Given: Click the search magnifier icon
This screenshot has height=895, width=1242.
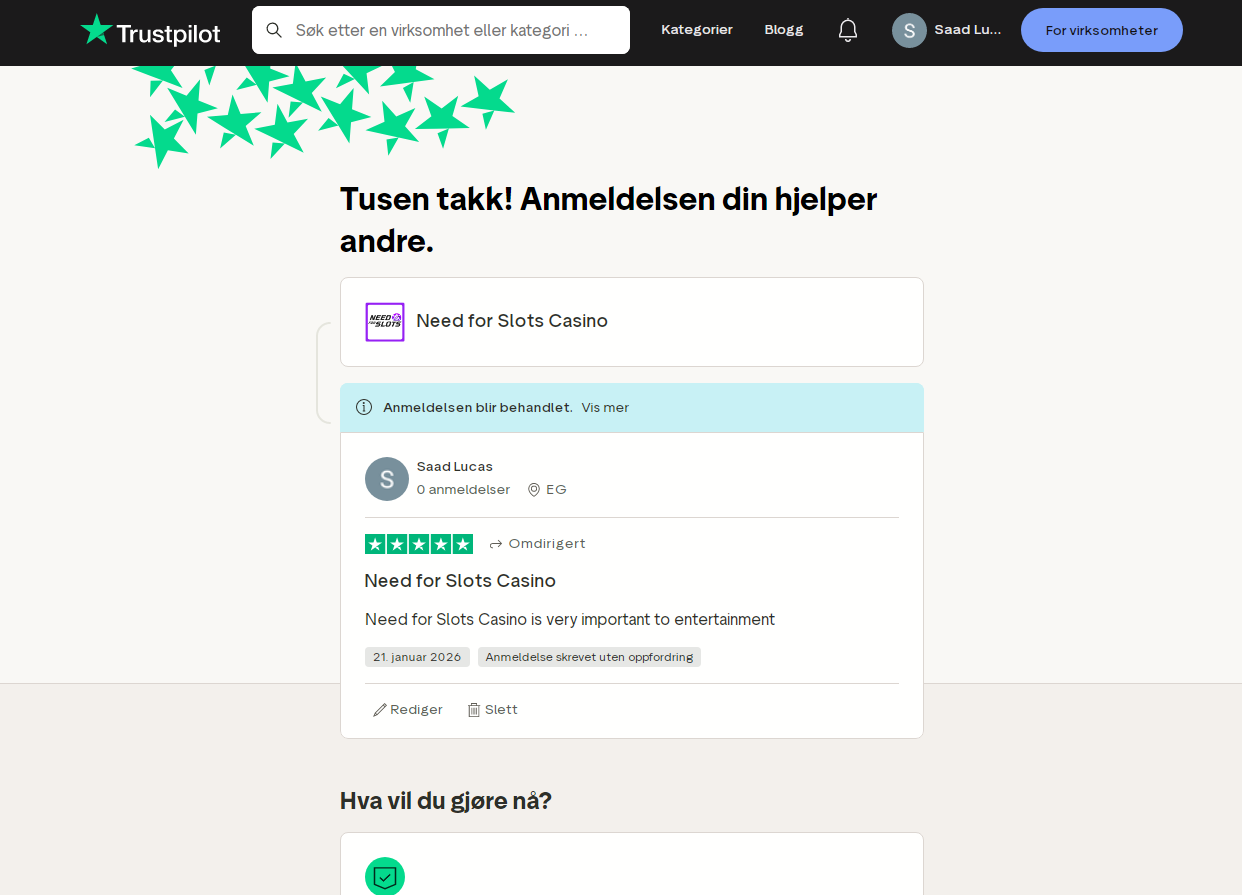Looking at the screenshot, I should [x=274, y=30].
